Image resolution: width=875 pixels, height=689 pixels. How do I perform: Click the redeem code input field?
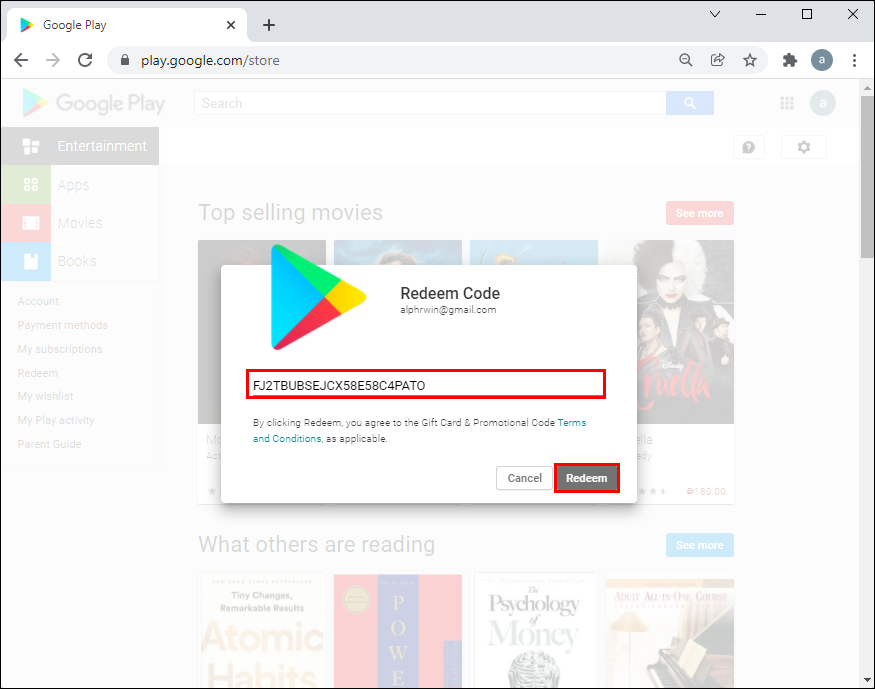(426, 384)
